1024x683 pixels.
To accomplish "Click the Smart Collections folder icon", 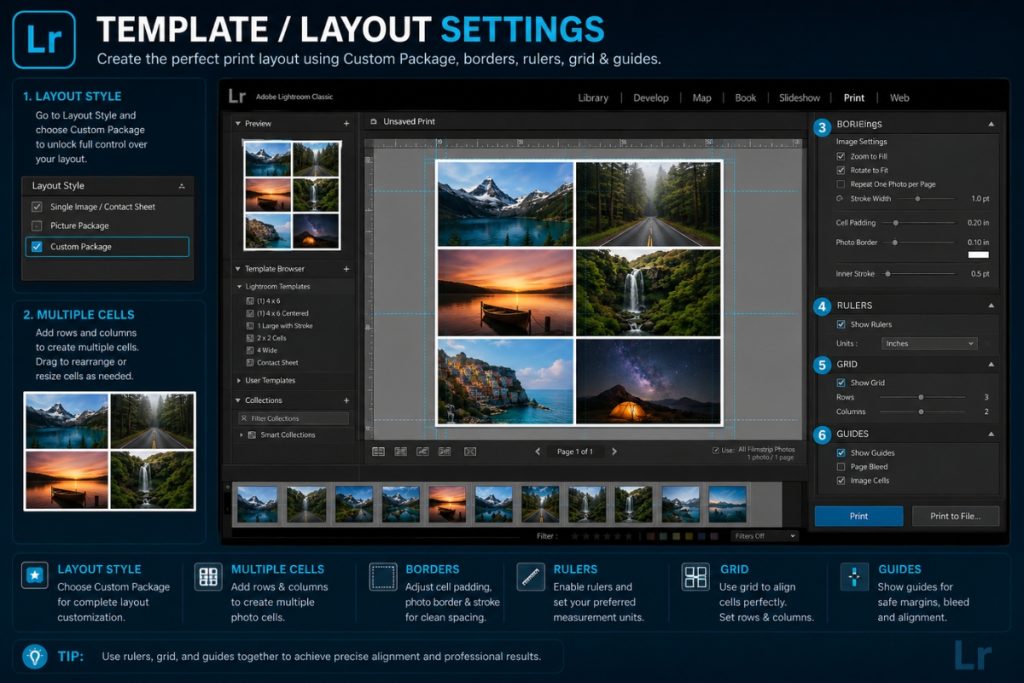I will 251,435.
